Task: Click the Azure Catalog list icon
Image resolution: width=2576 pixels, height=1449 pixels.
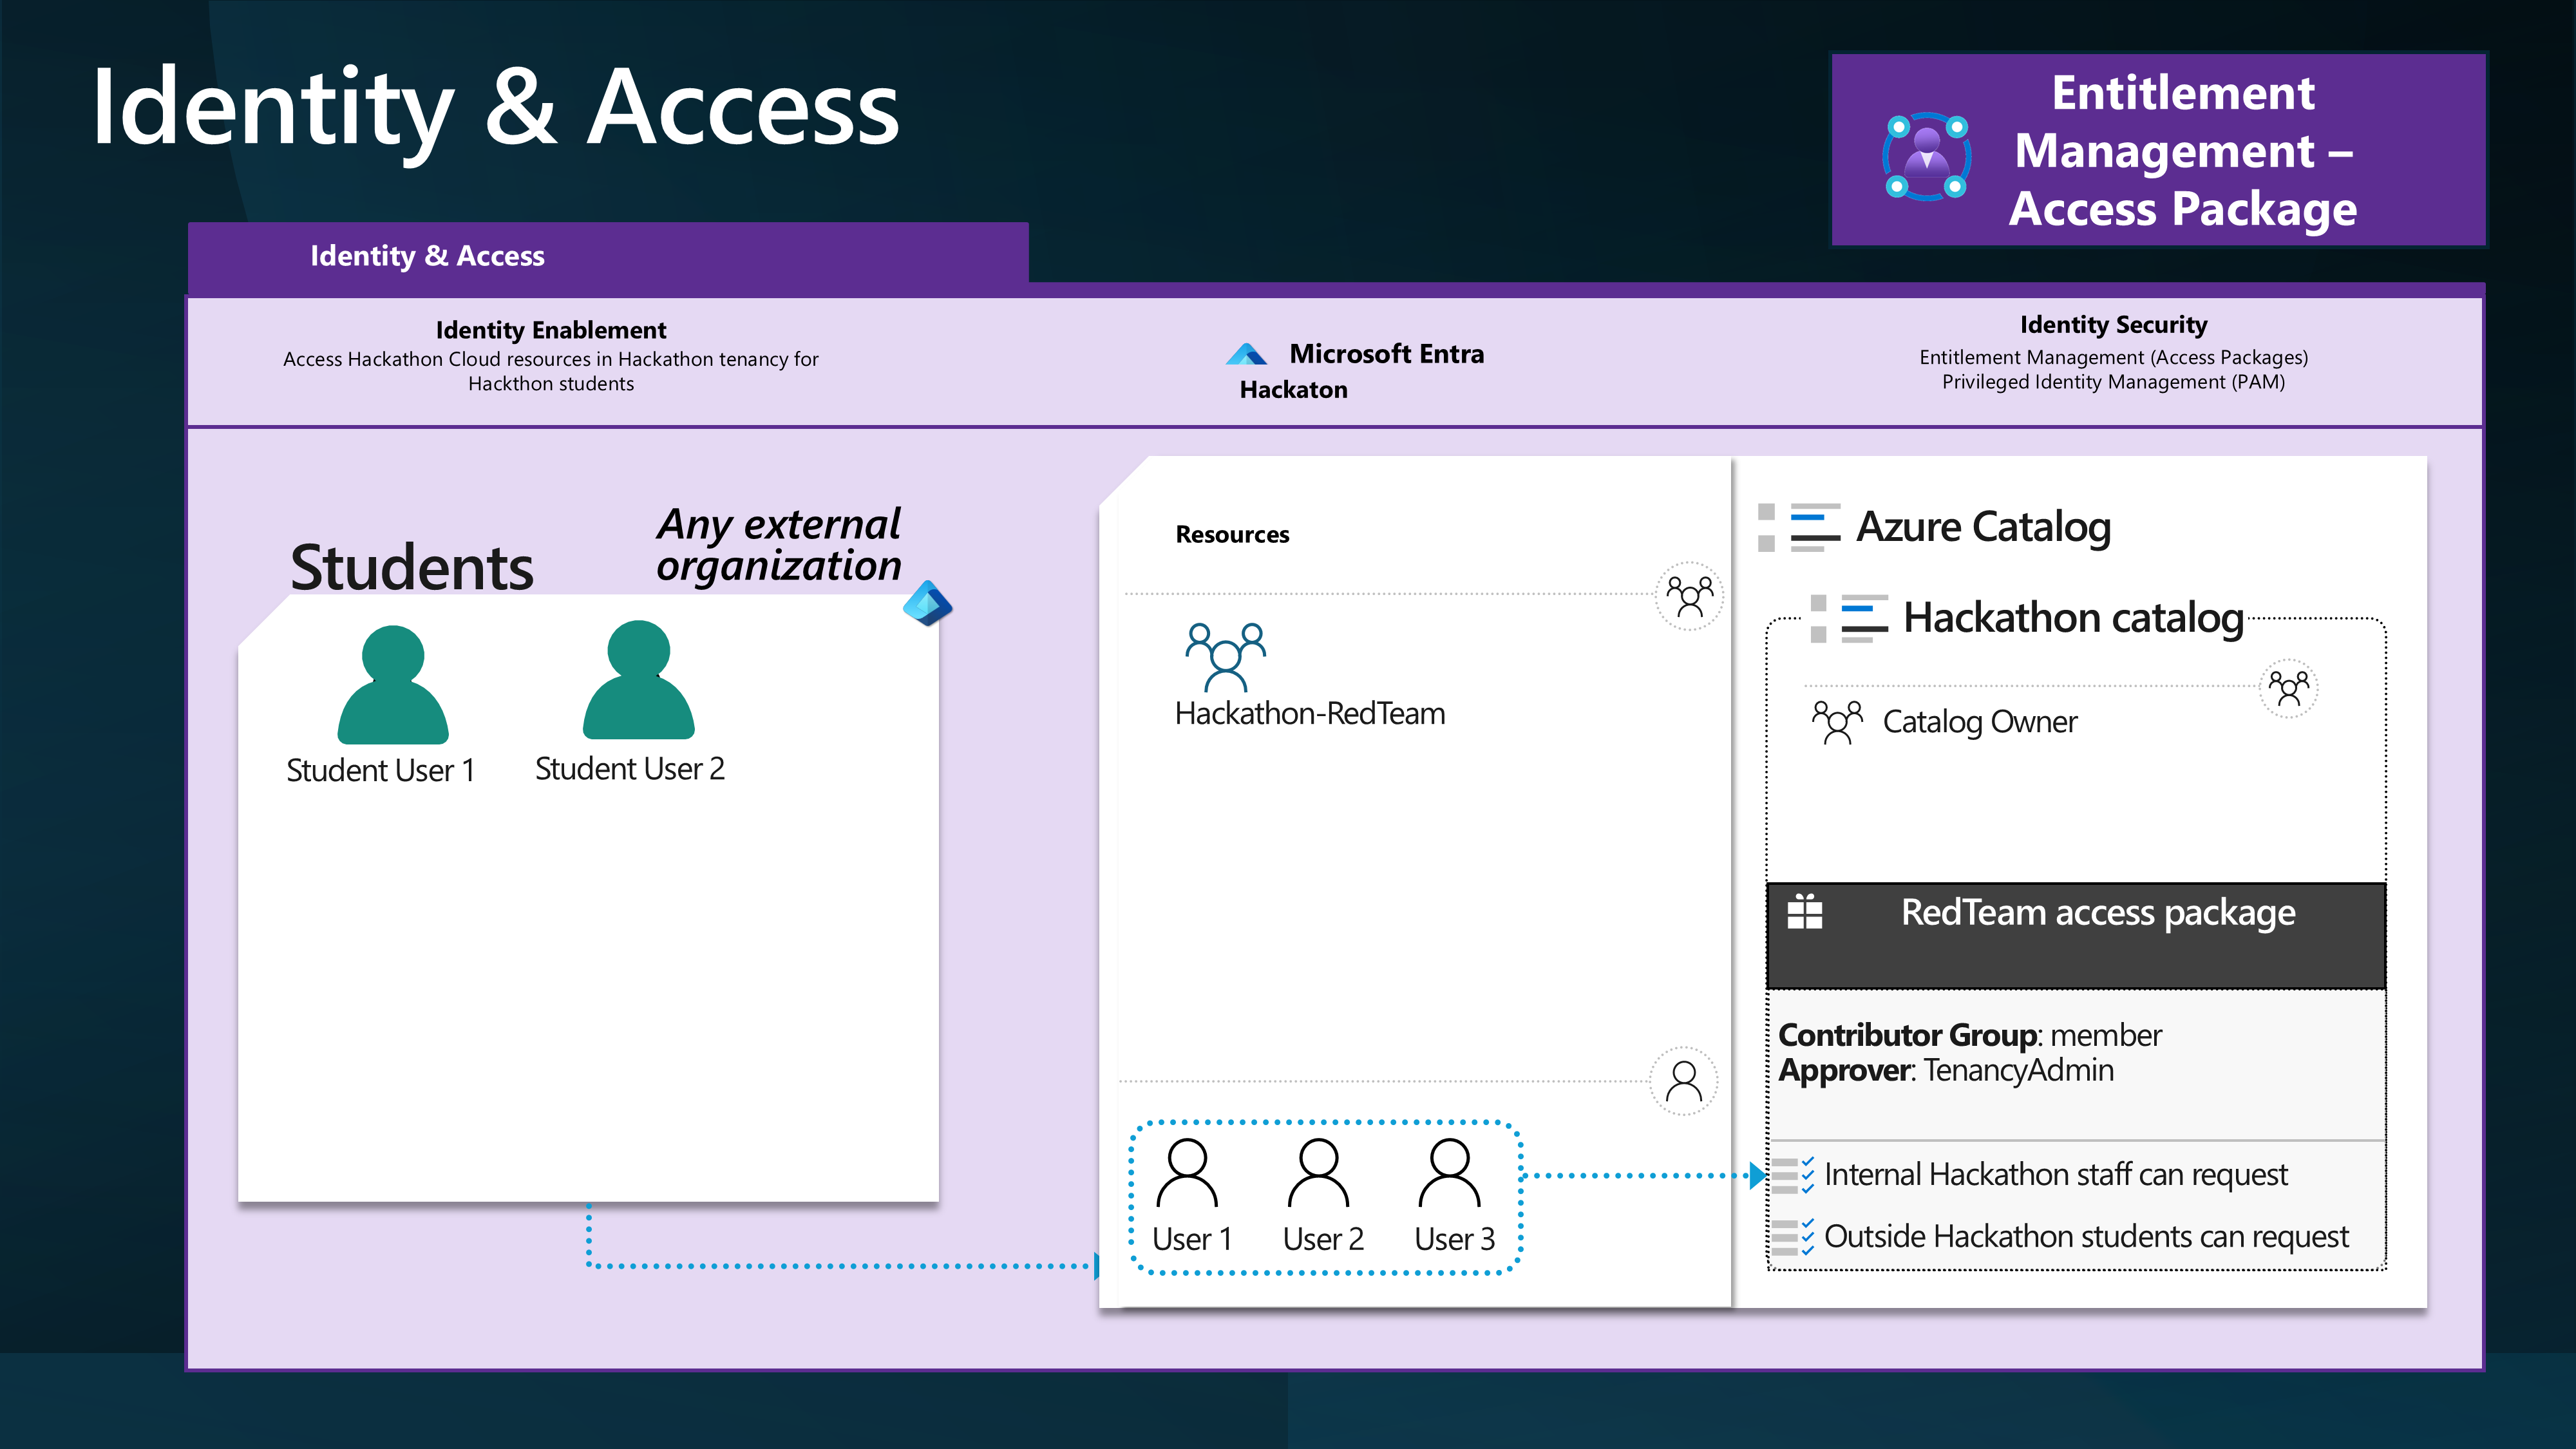Action: tap(1799, 527)
